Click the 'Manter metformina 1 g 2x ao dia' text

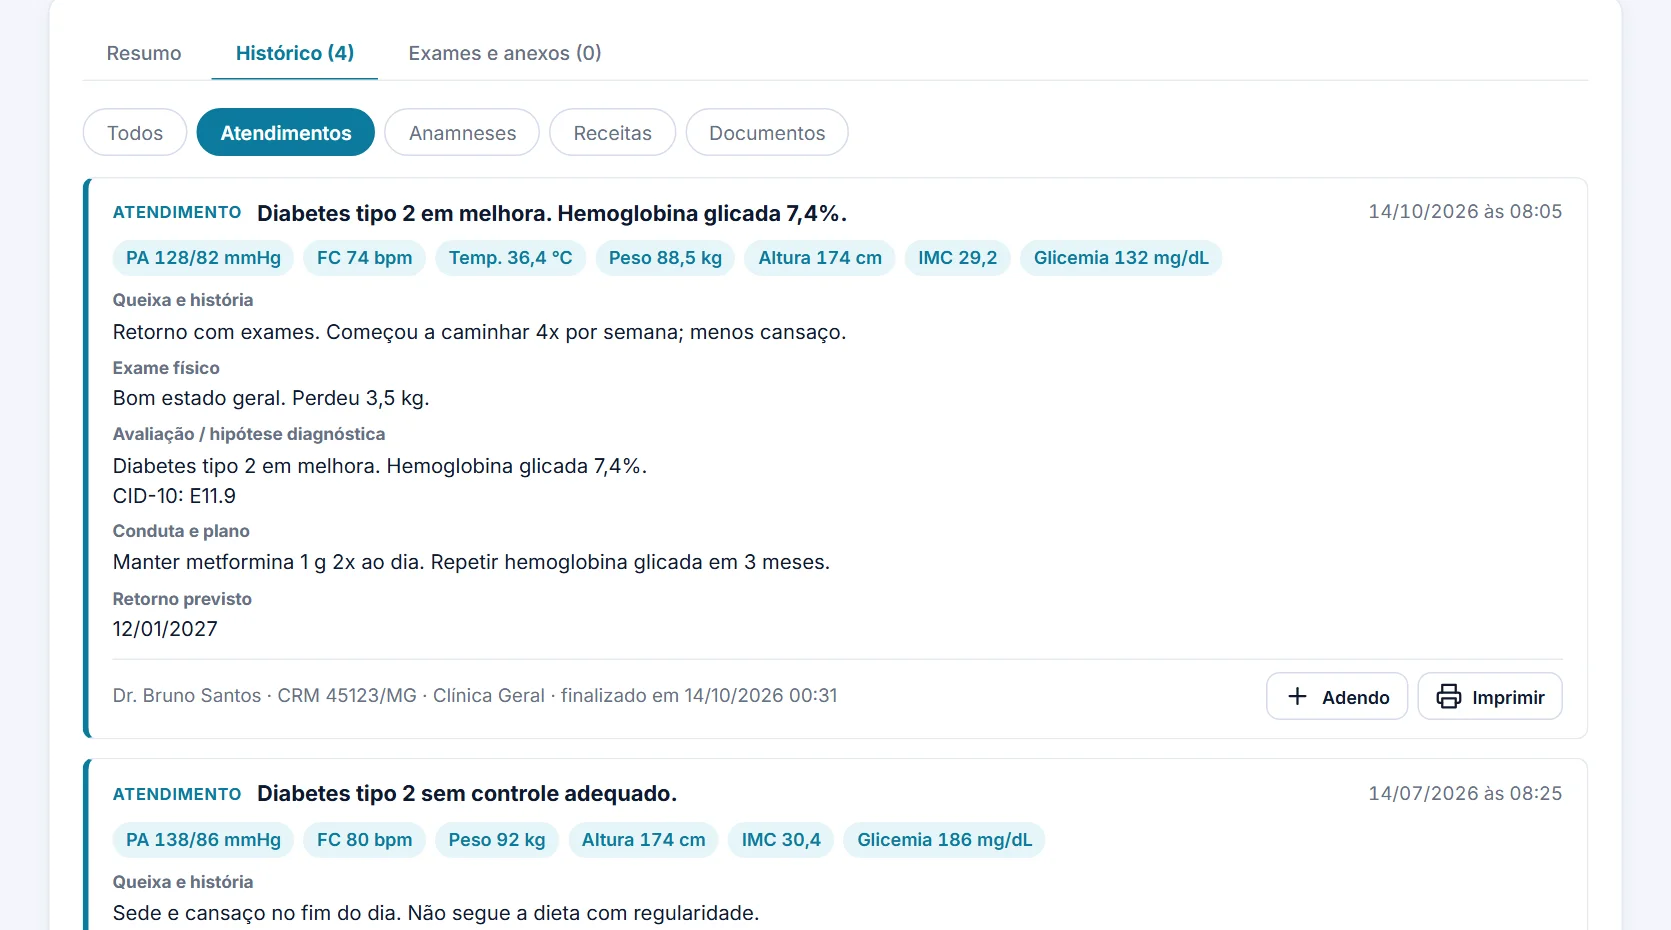[471, 562]
